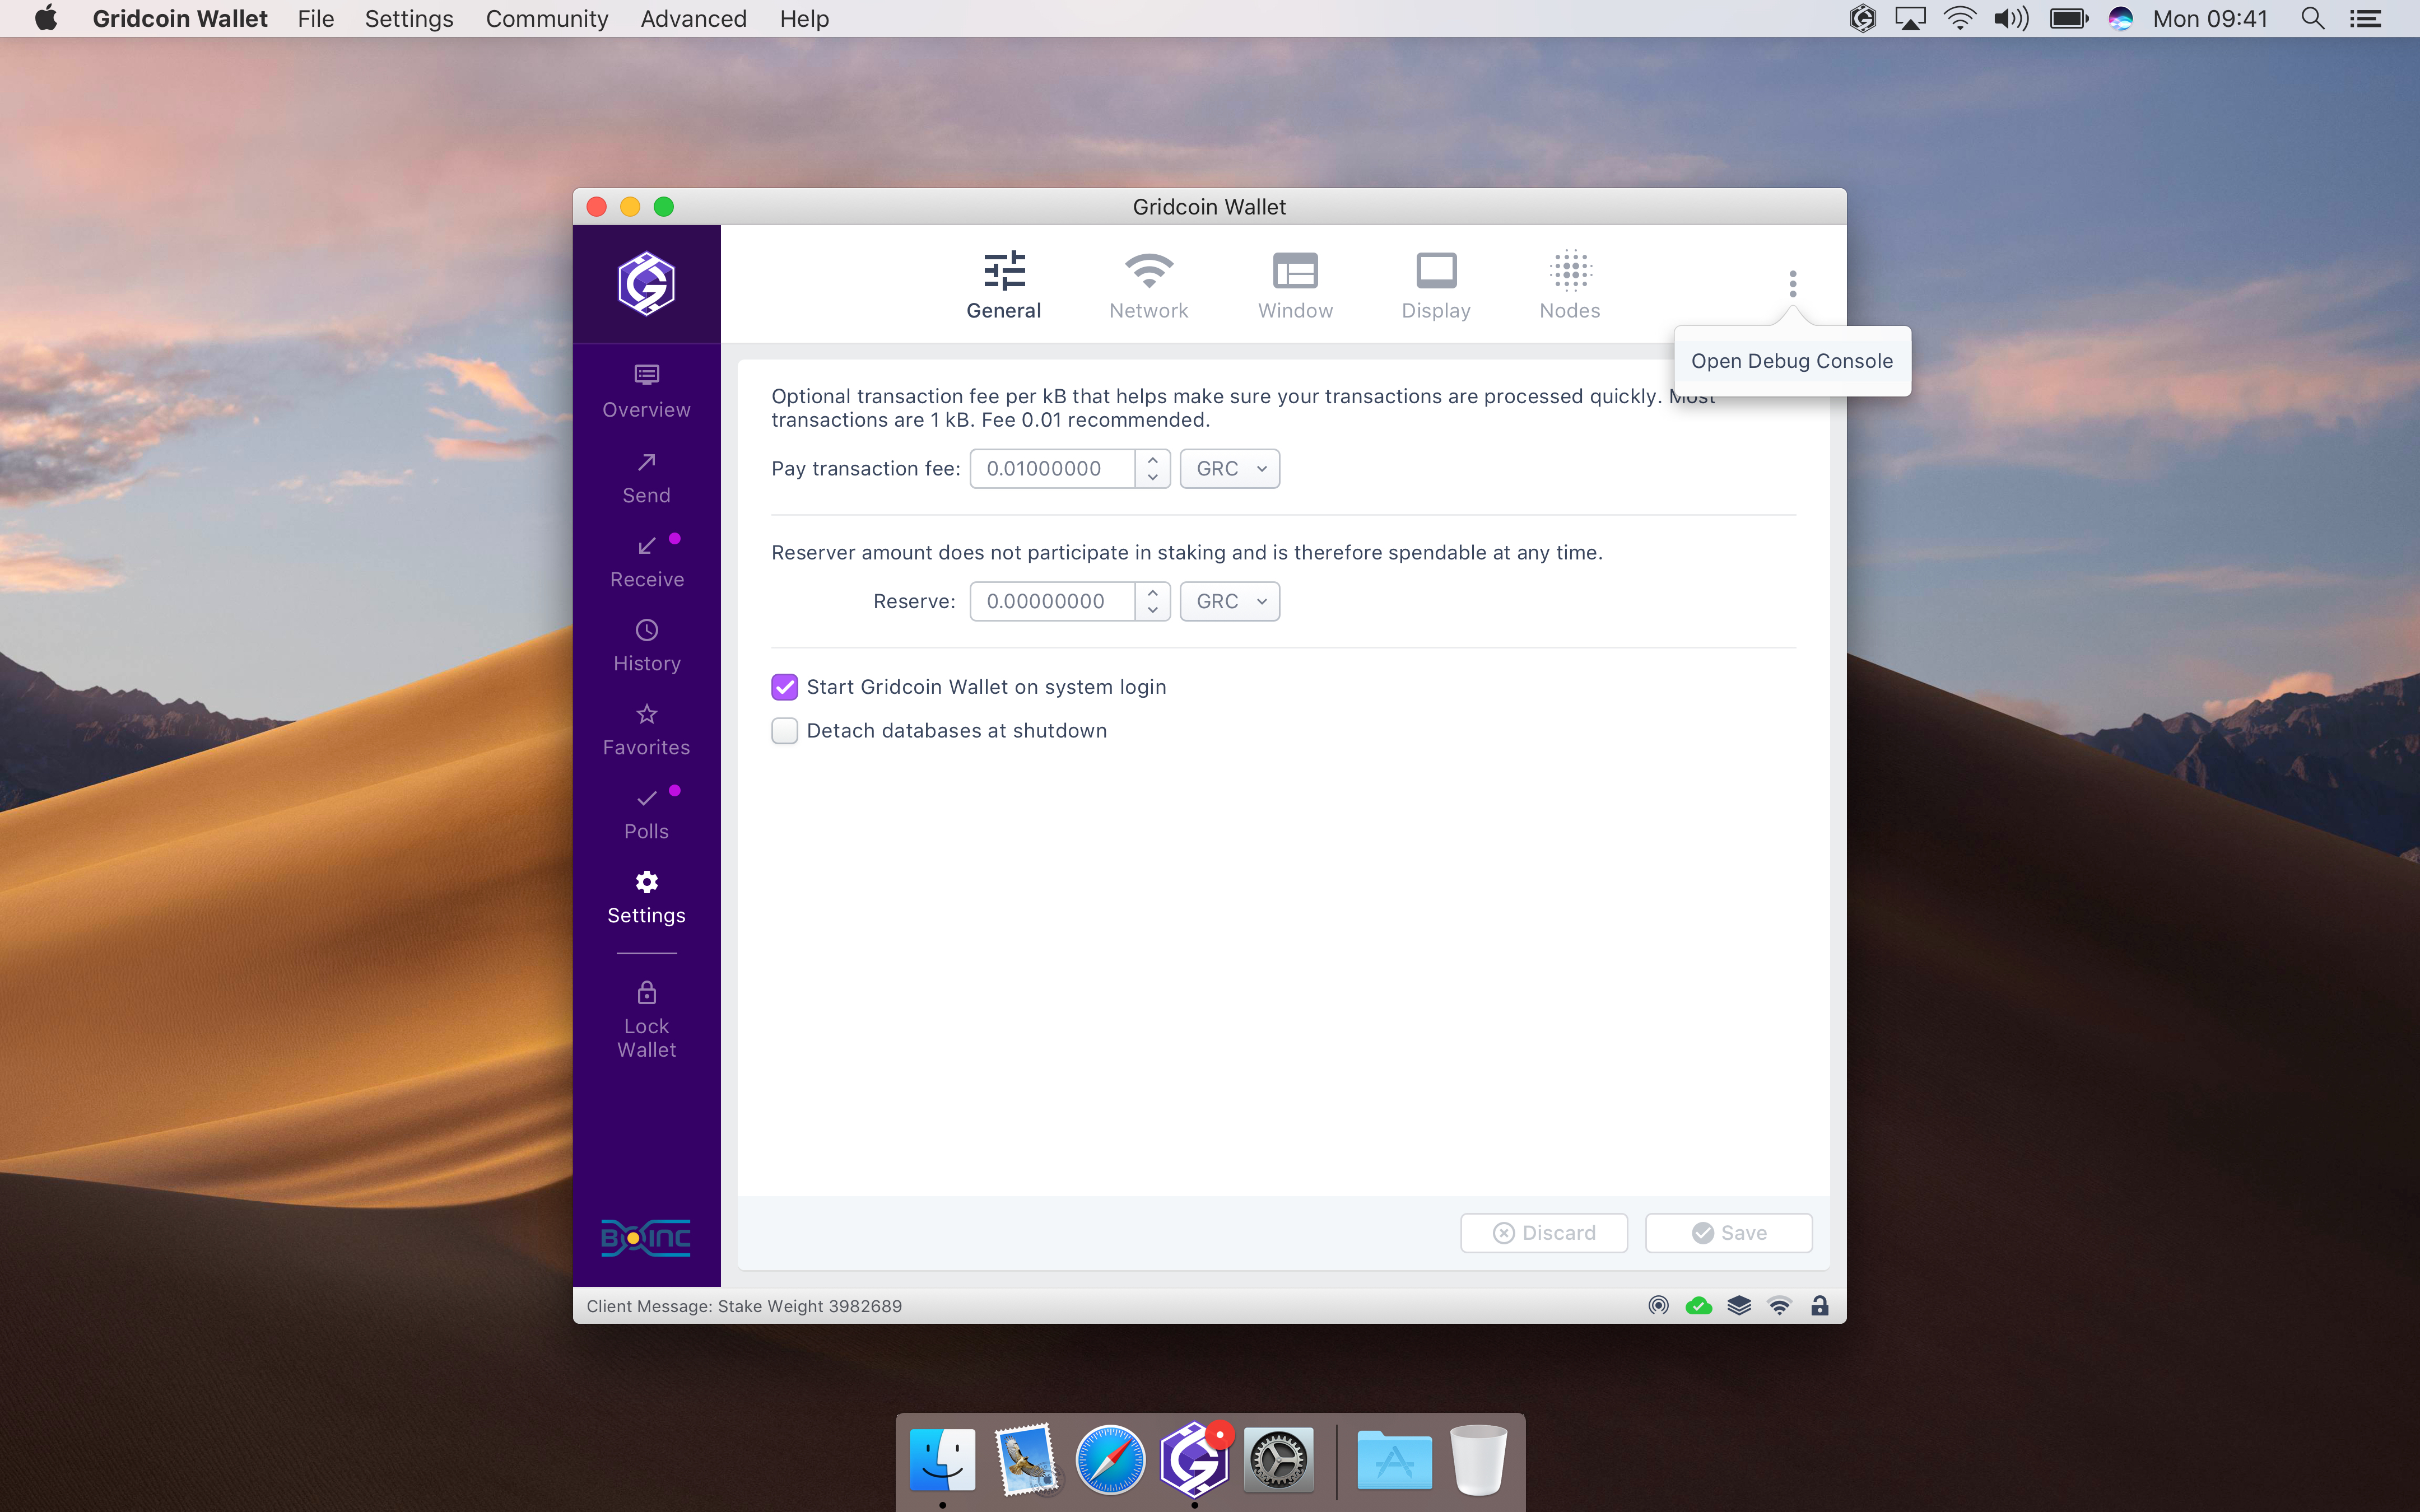Open the Advanced menu
The height and width of the screenshot is (1512, 2420).
pyautogui.click(x=693, y=19)
